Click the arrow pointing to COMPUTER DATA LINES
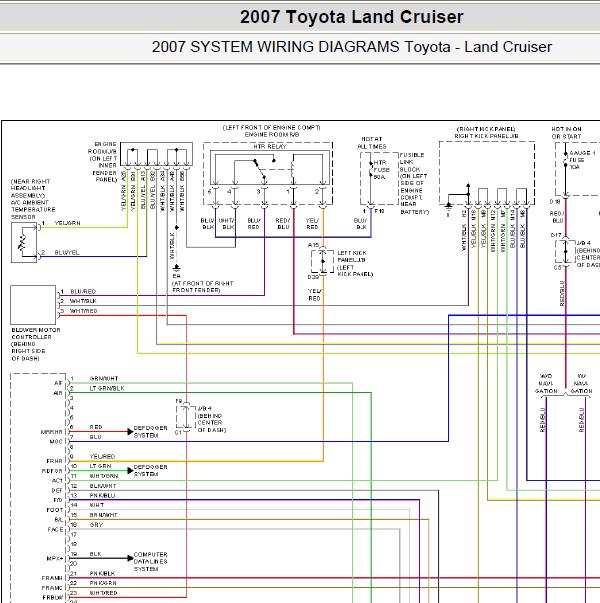The image size is (600, 603). pyautogui.click(x=130, y=558)
